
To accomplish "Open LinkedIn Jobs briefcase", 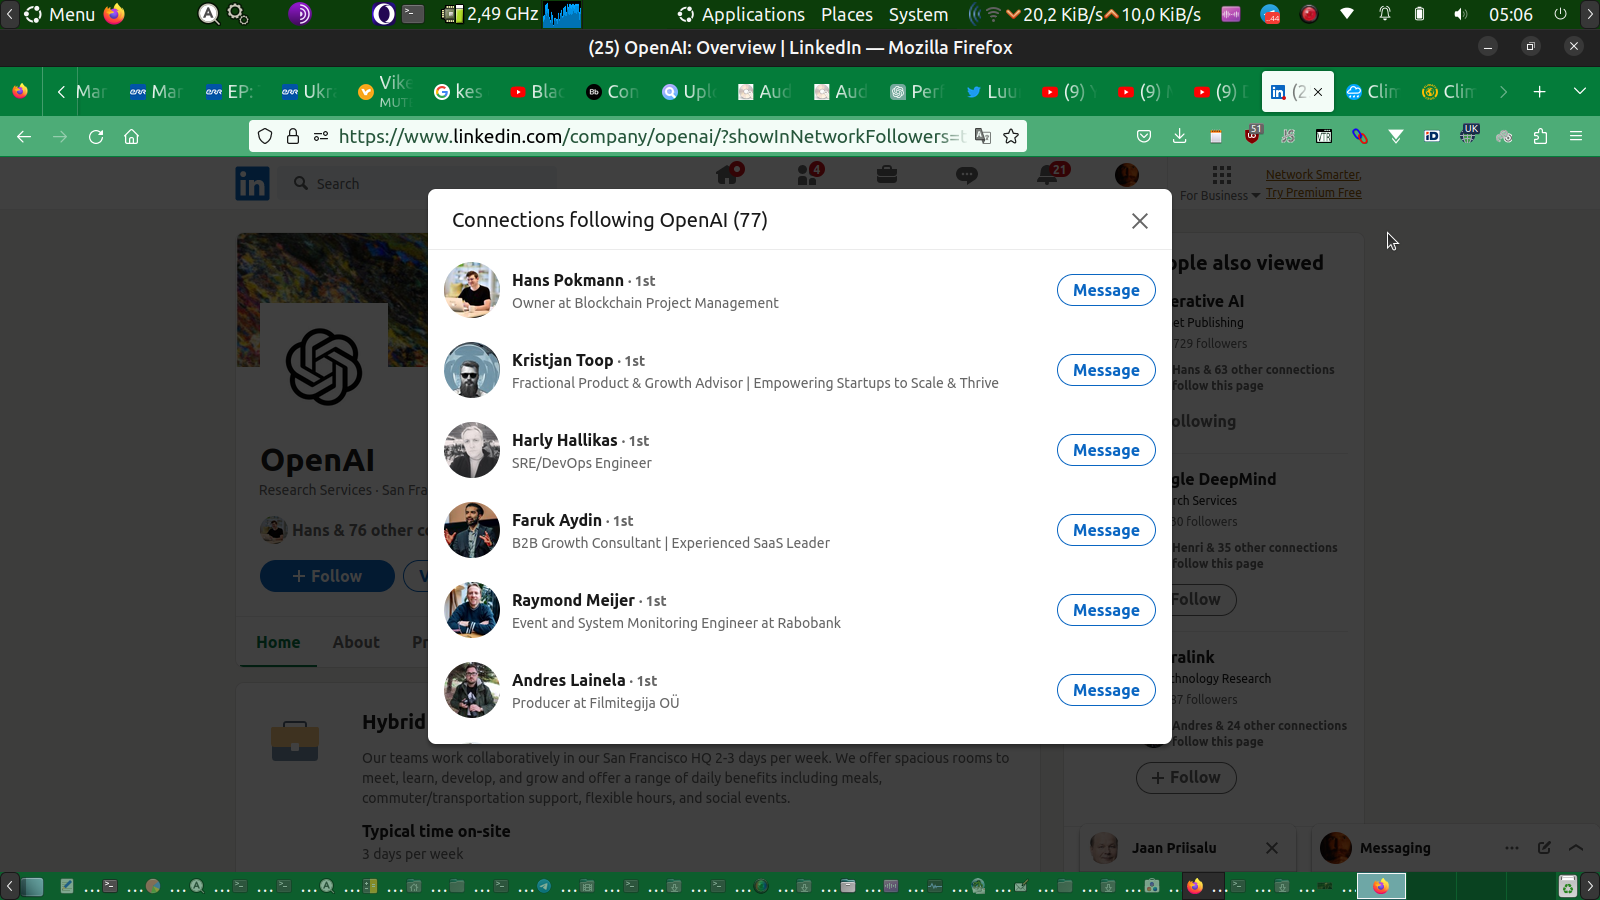I will point(886,175).
